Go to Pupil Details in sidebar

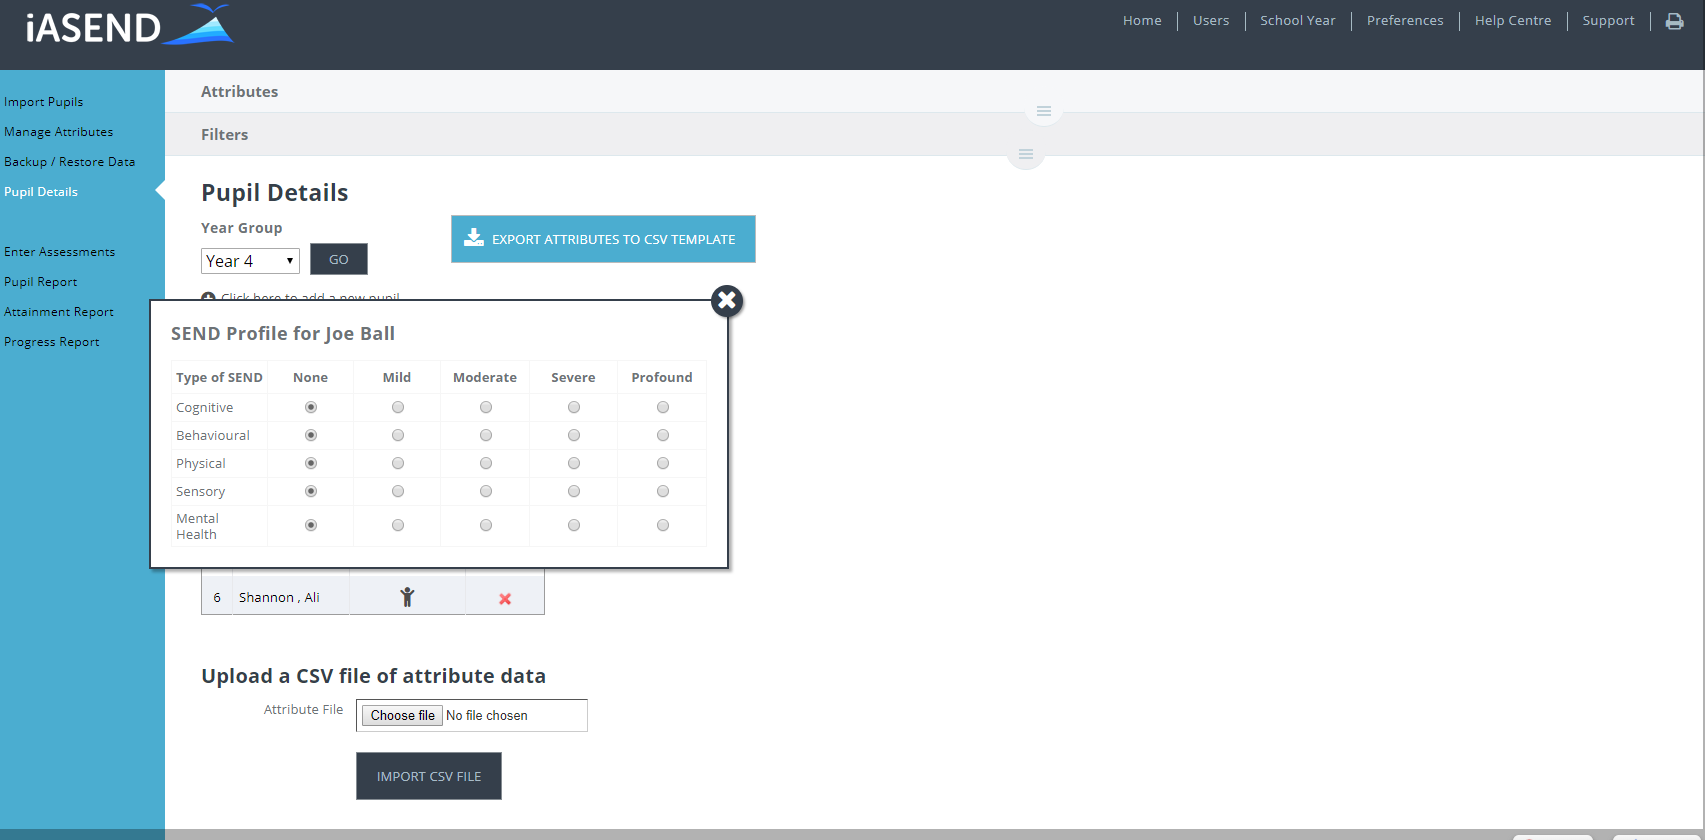coord(41,192)
